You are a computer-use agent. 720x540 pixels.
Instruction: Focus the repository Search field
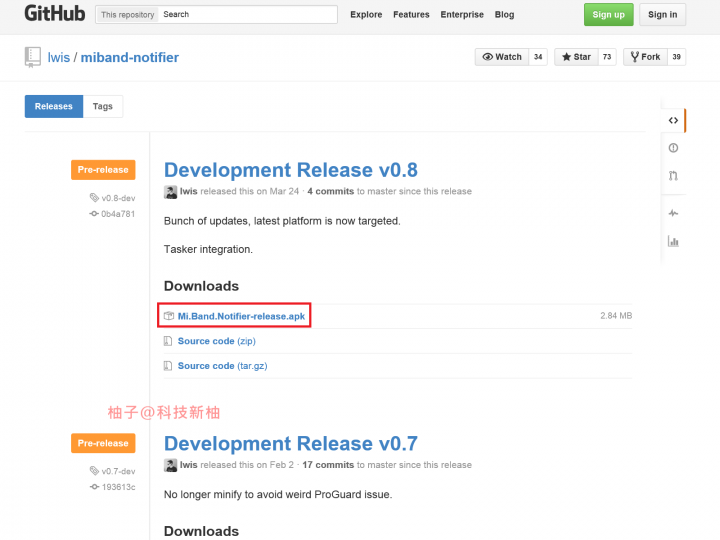[248, 15]
